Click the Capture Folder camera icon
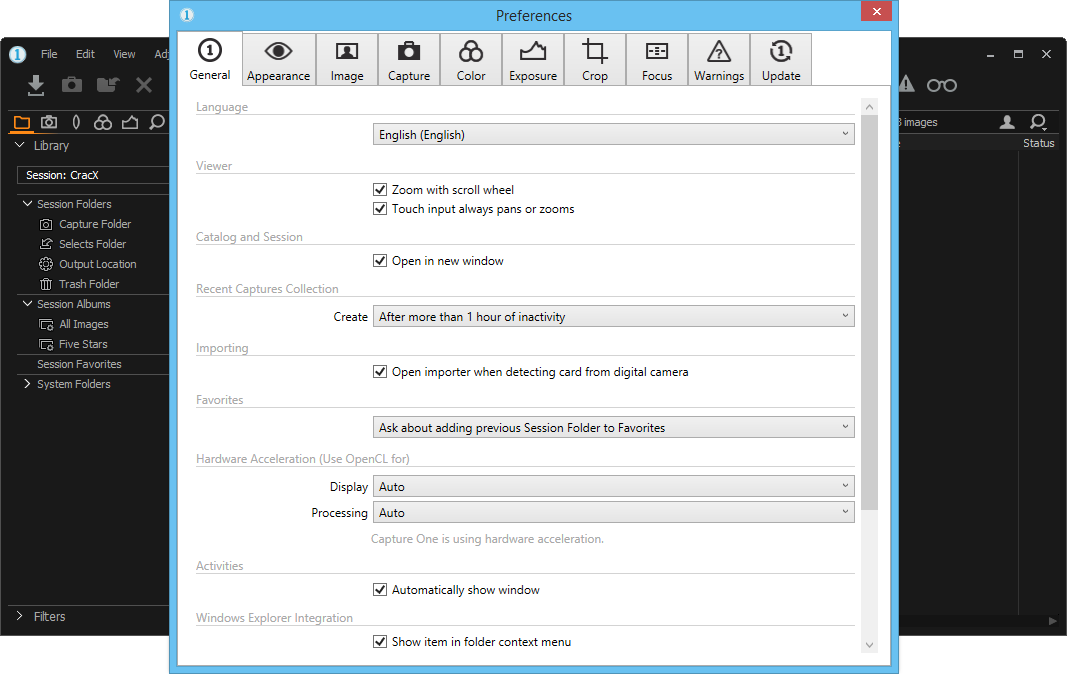This screenshot has width=1067, height=674. tap(46, 224)
